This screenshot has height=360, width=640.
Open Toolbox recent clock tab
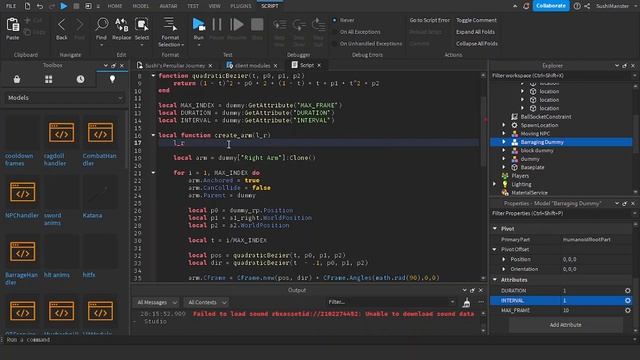click(80, 79)
